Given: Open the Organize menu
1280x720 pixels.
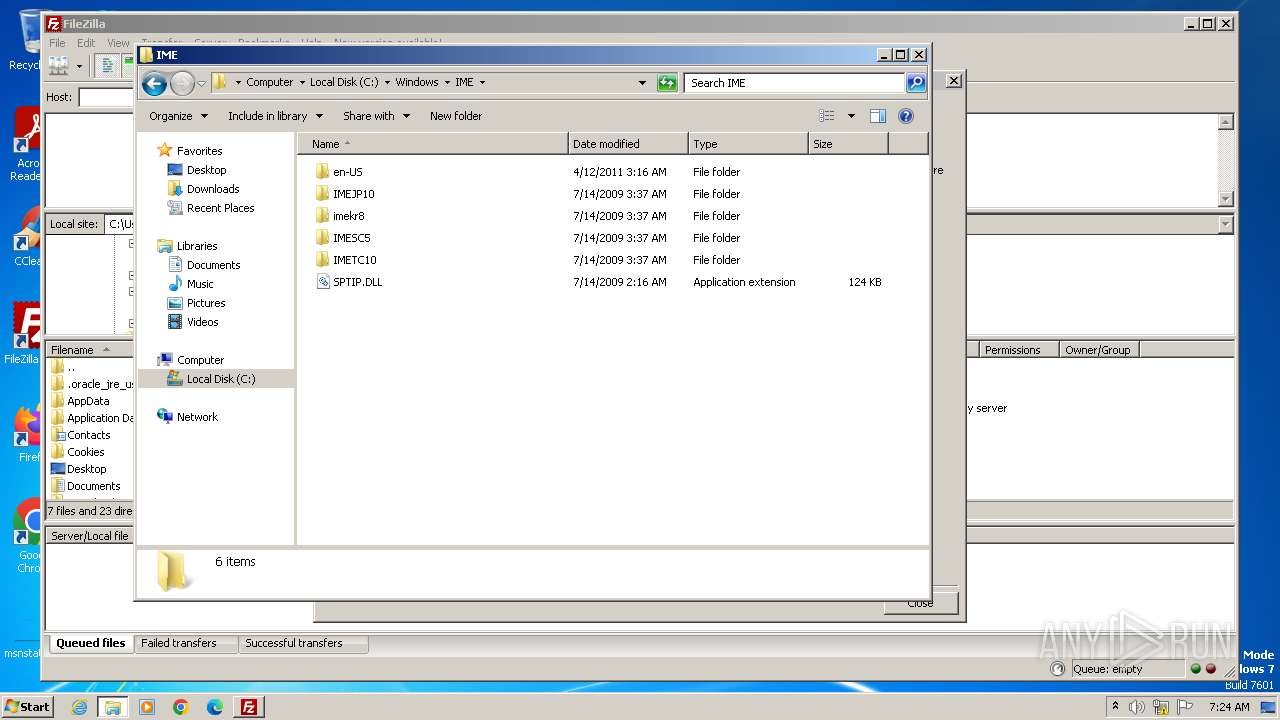Looking at the screenshot, I should click(178, 116).
